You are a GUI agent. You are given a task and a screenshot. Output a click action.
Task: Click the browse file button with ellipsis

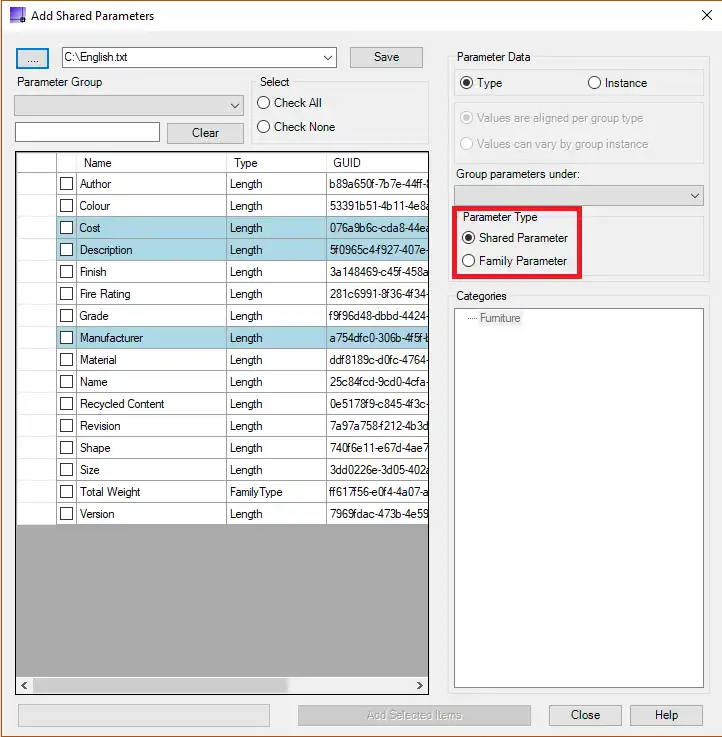32,58
